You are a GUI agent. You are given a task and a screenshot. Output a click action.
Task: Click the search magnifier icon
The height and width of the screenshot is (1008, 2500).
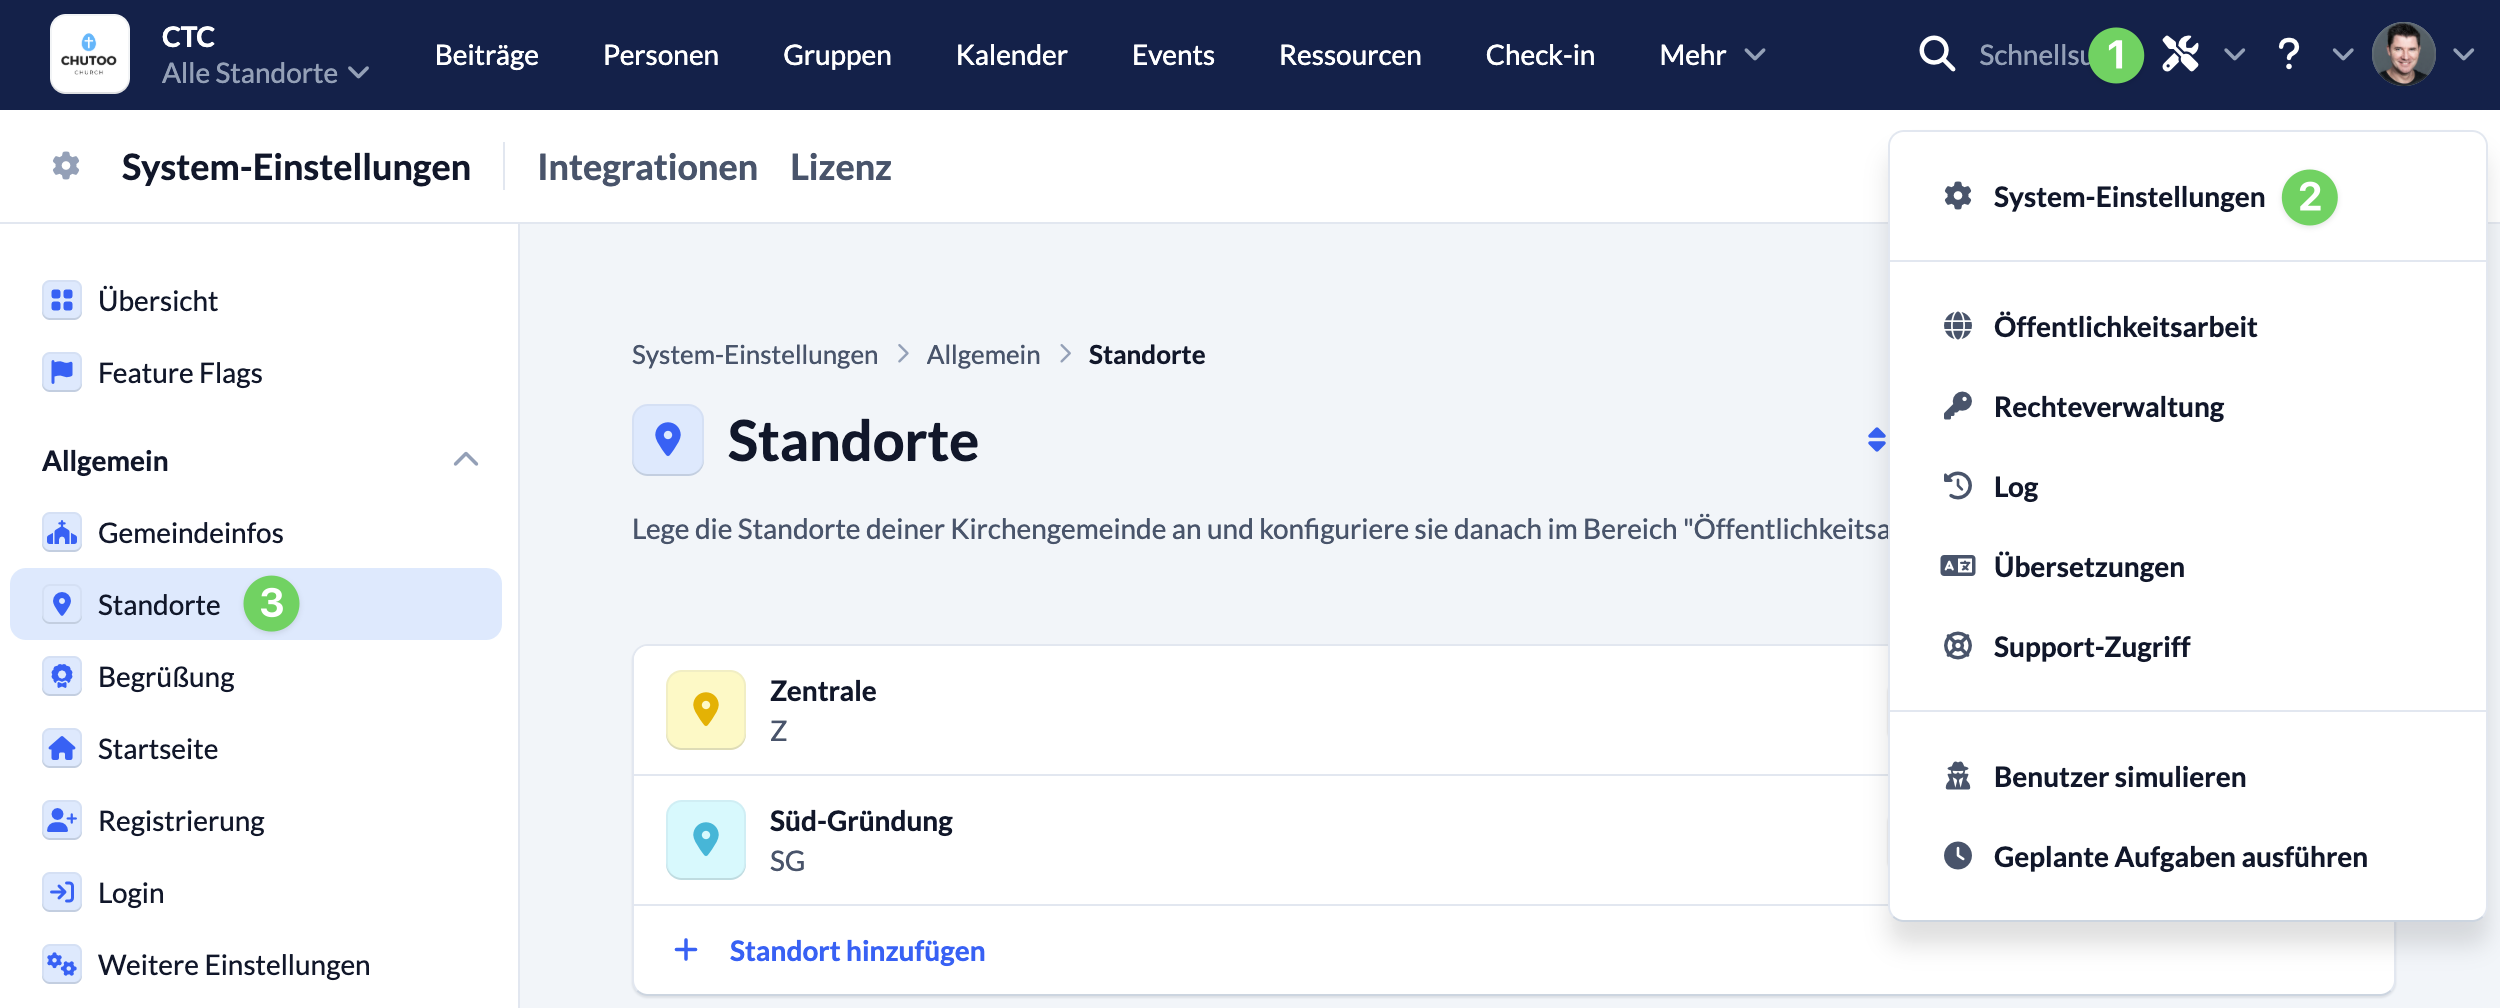pos(1936,54)
